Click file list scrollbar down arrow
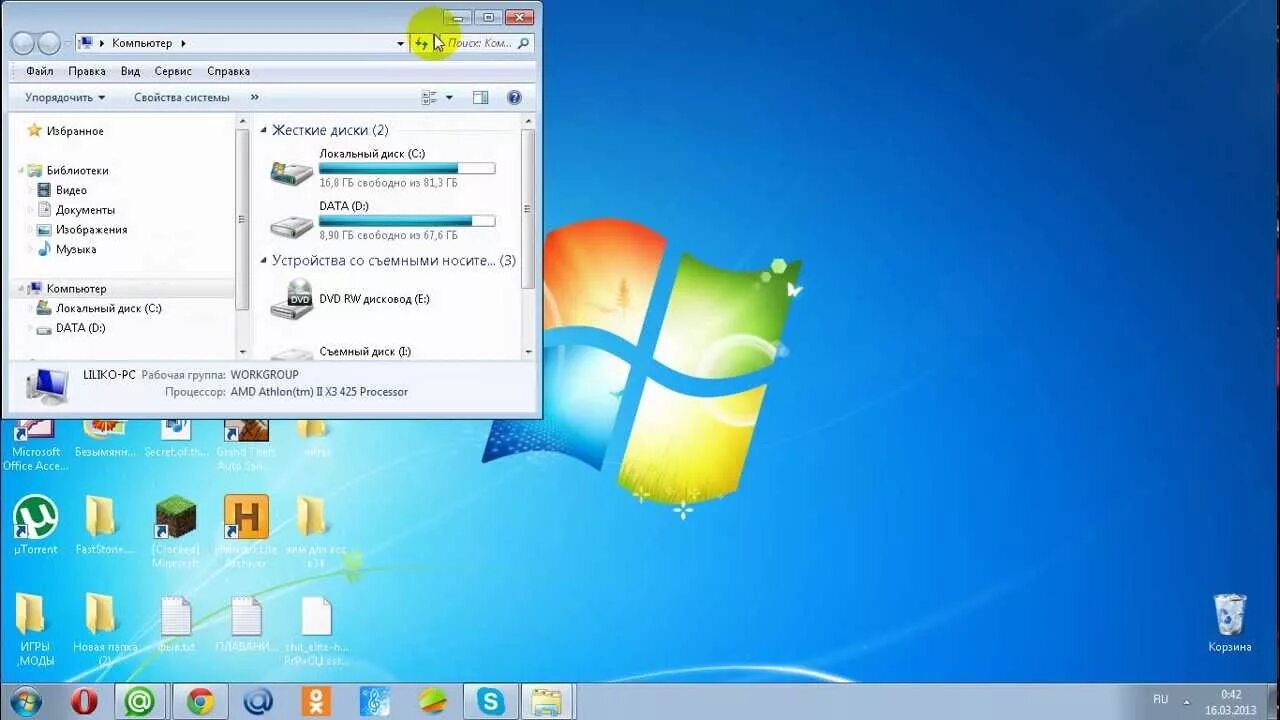The image size is (1280, 720). point(528,352)
